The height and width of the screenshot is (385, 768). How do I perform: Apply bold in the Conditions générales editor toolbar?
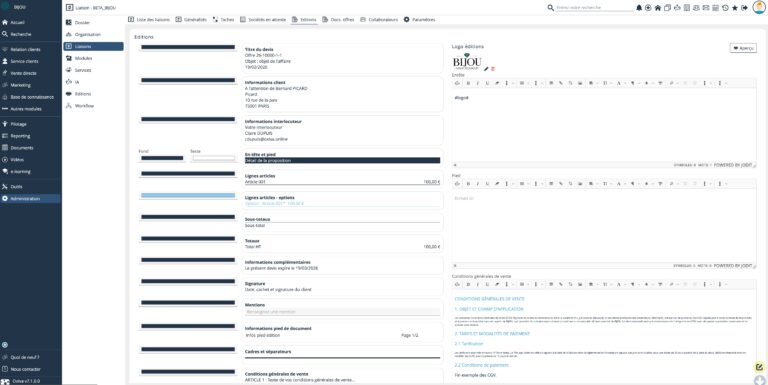click(x=468, y=284)
